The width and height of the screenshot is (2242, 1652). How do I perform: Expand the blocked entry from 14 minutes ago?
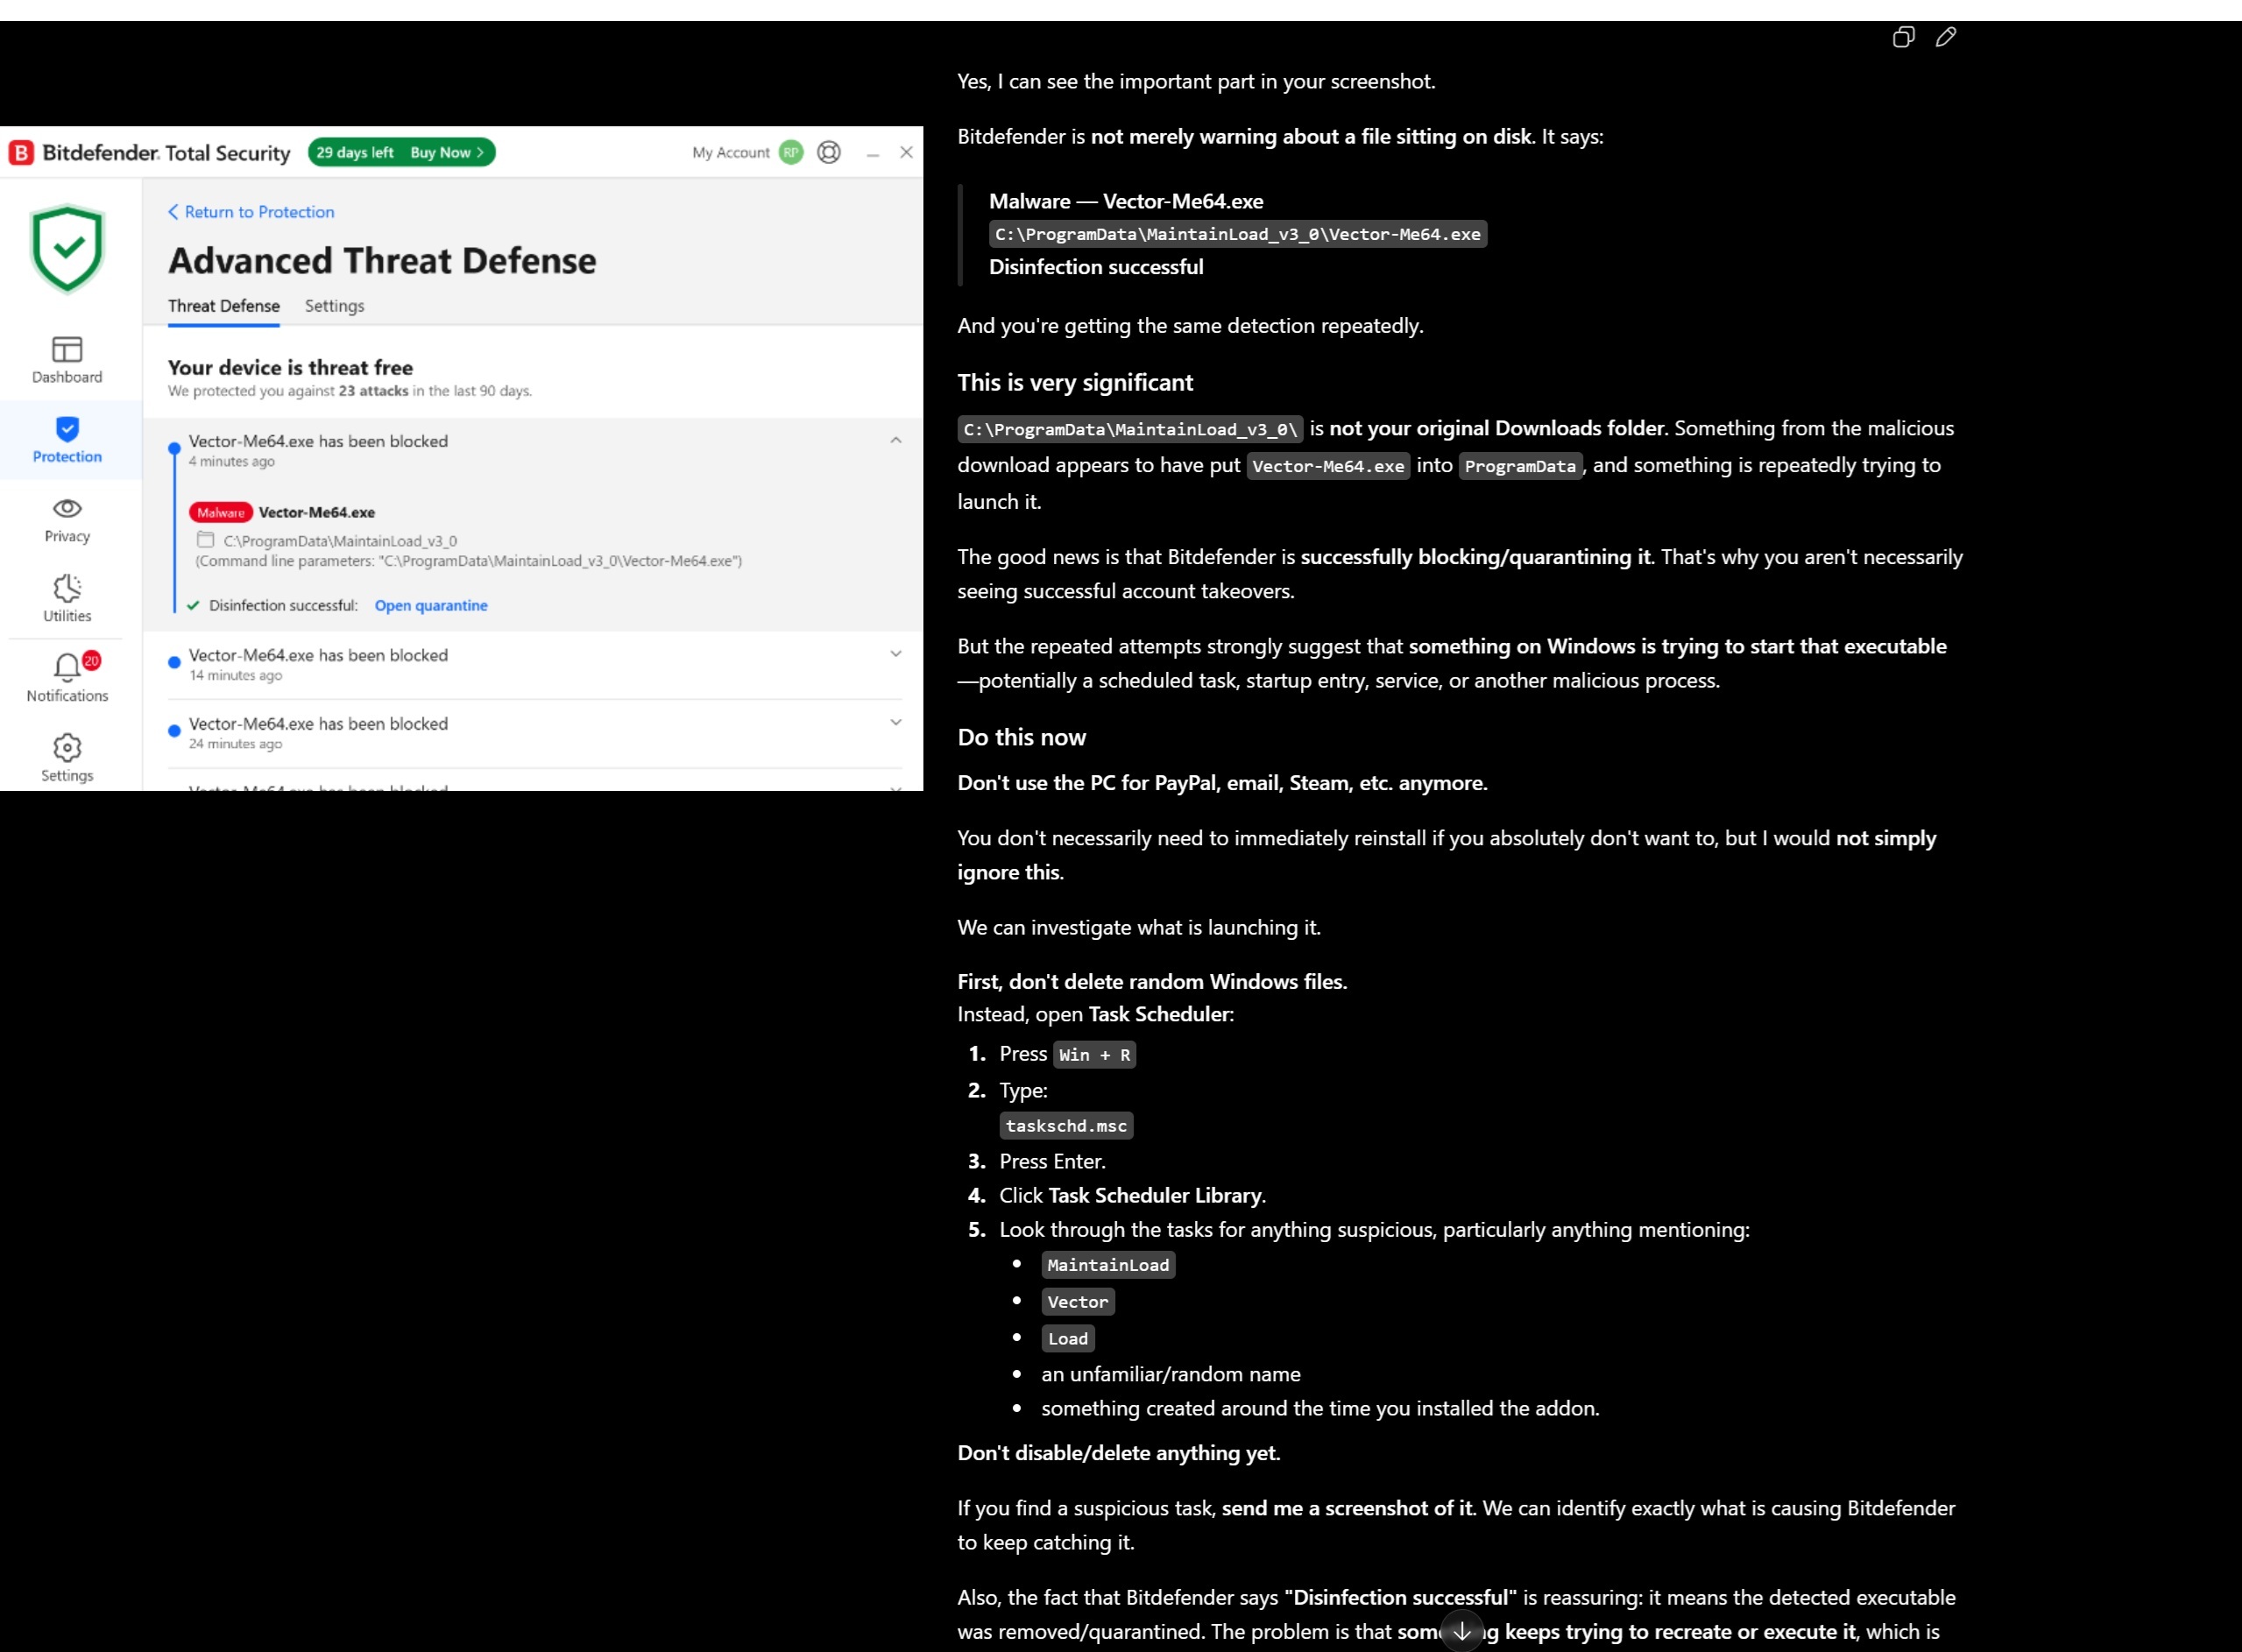[x=896, y=654]
